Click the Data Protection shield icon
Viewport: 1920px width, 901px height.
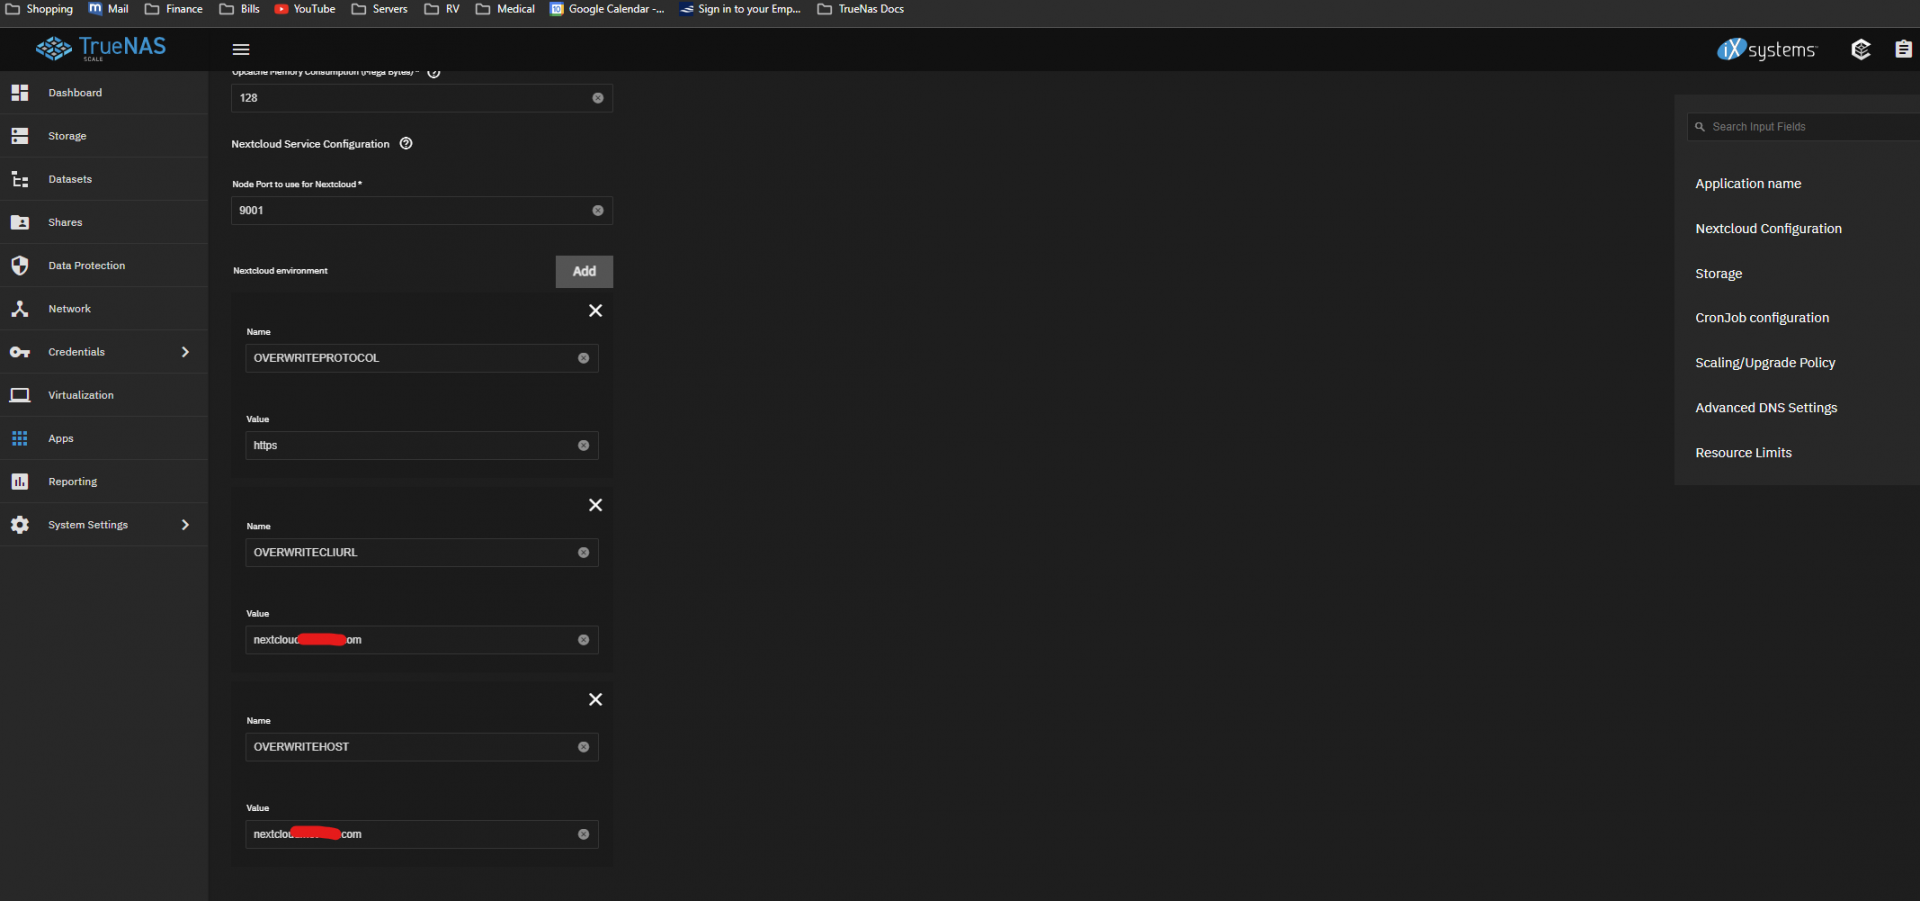(x=20, y=265)
